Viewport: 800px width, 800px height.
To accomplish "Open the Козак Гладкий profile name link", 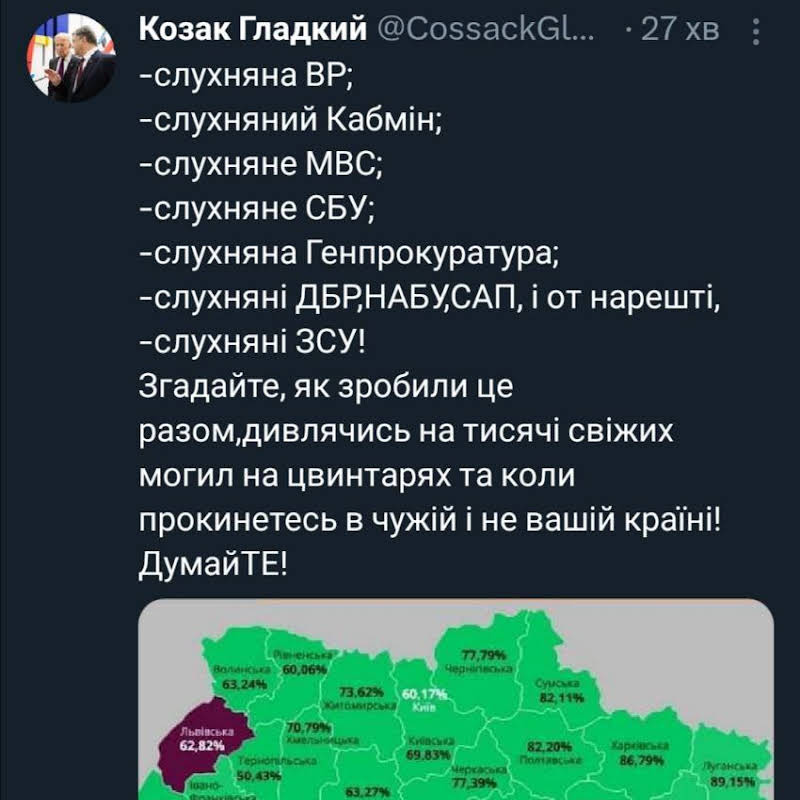I will pyautogui.click(x=252, y=30).
